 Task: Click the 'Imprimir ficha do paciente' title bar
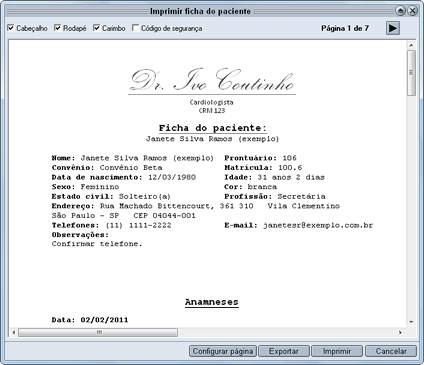(200, 11)
